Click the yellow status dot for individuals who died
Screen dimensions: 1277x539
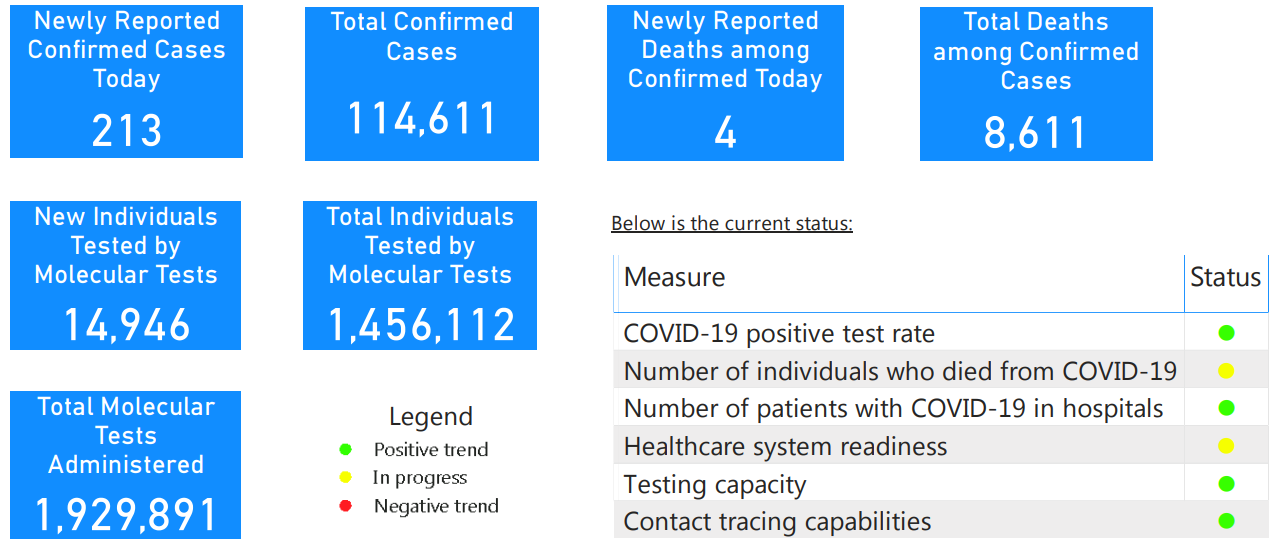click(x=1226, y=371)
